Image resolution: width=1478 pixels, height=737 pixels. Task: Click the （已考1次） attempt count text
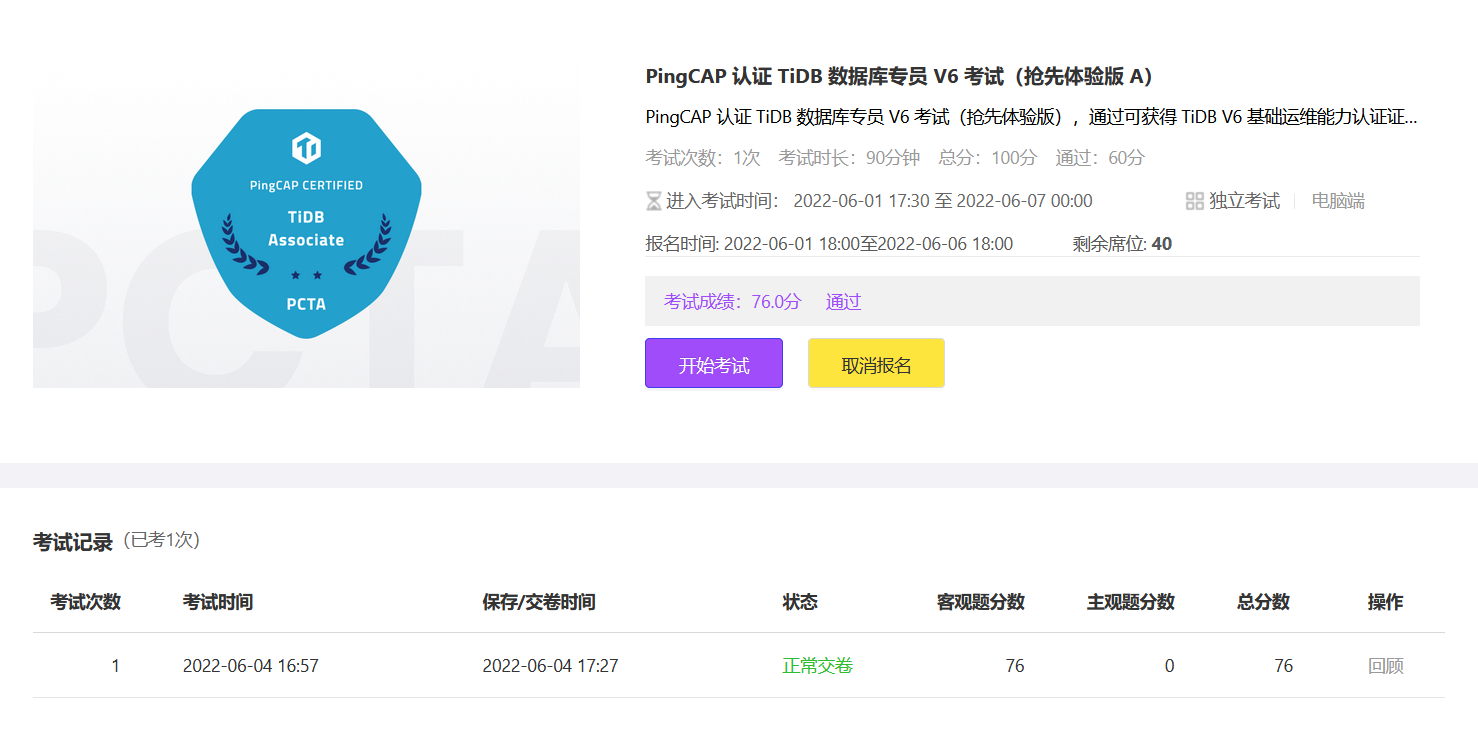(x=162, y=540)
